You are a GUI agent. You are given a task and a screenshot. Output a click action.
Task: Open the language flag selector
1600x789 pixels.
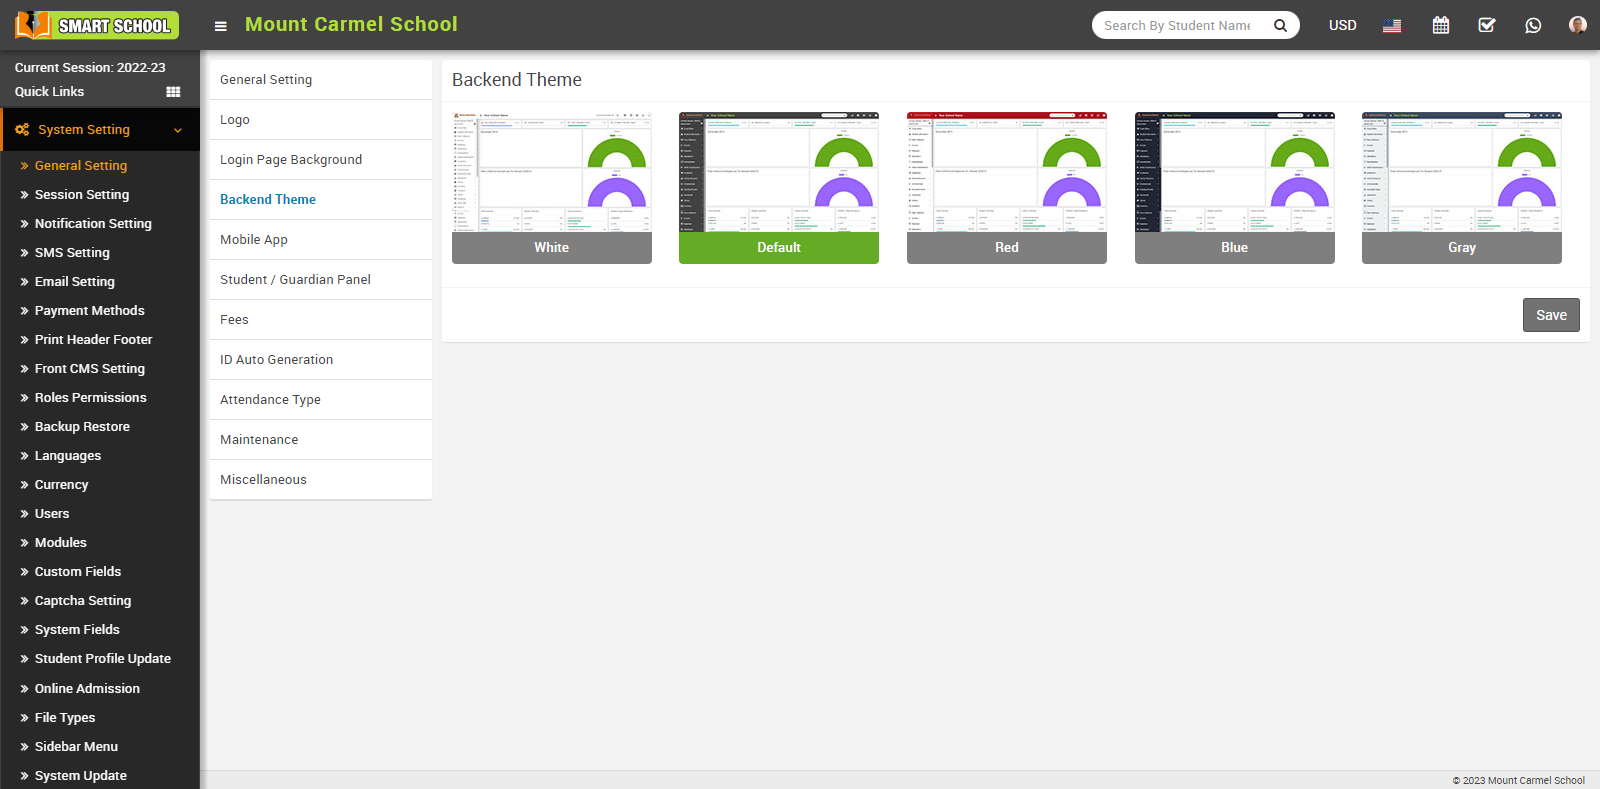[1391, 26]
